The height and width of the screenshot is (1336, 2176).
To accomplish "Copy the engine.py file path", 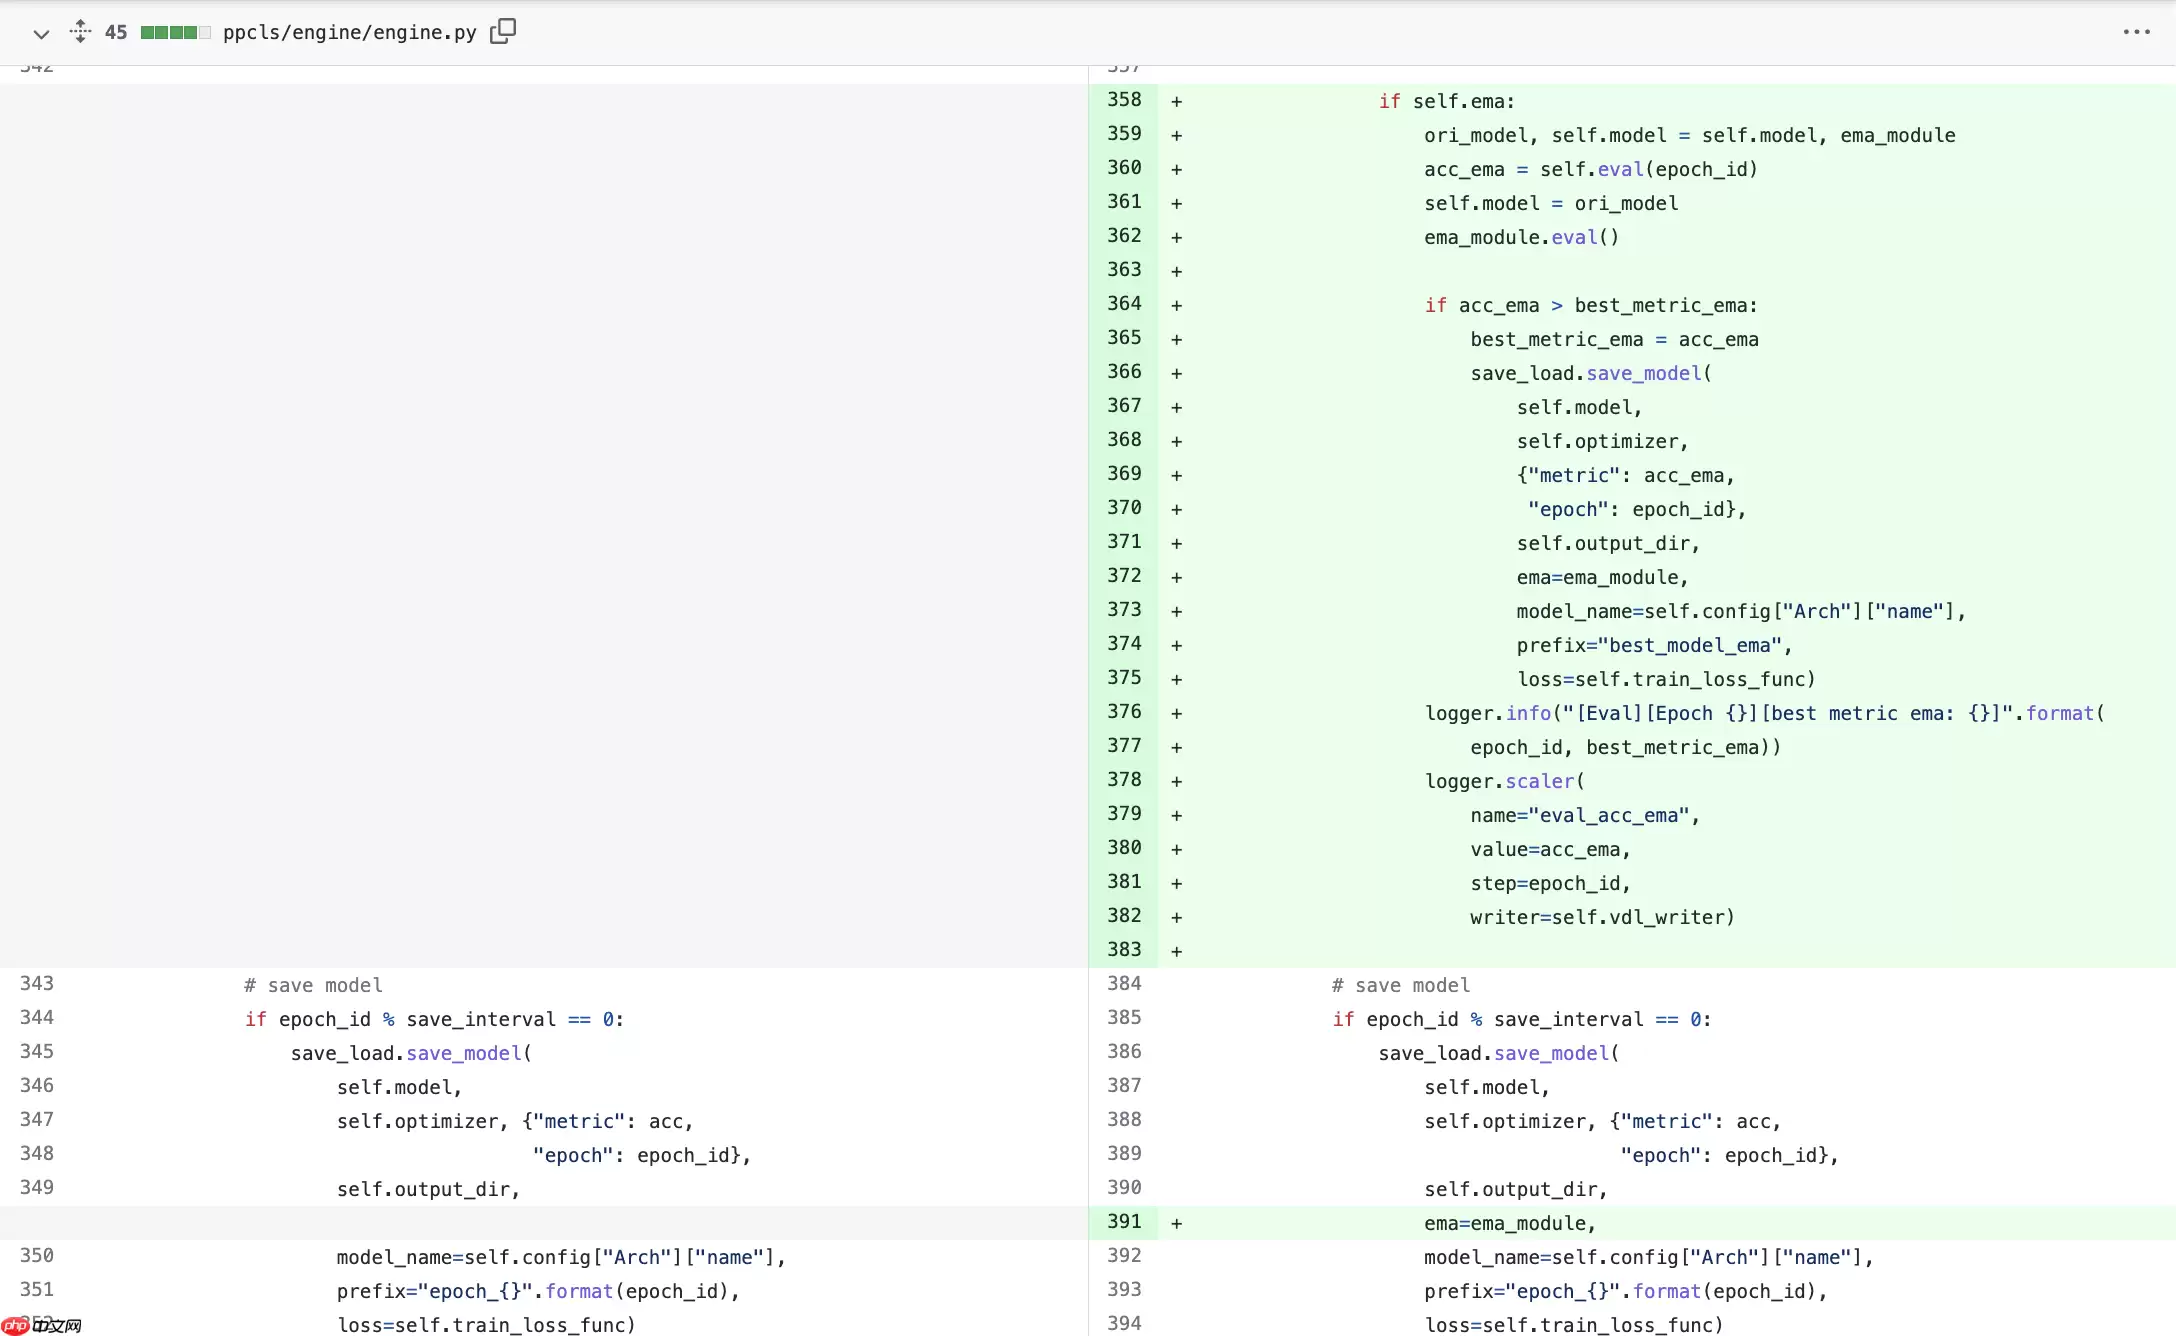I will click(503, 32).
